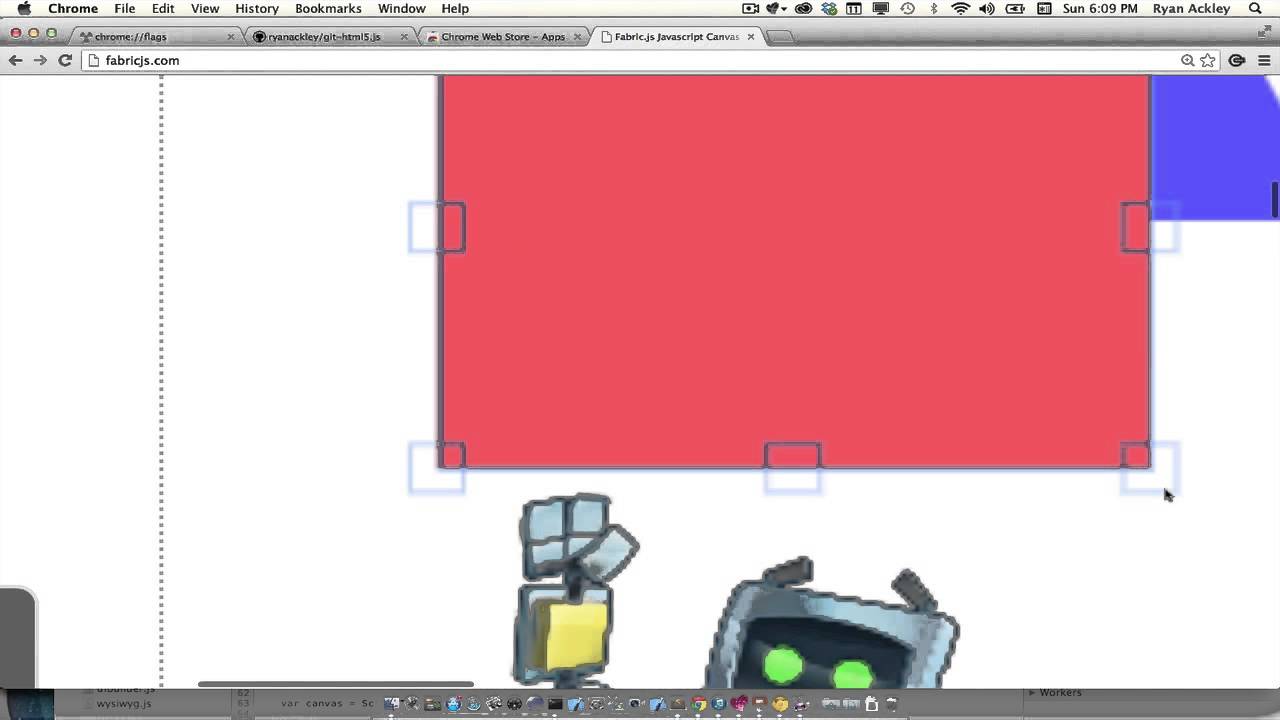Close the Fabric.js Javascript Canvas tab
Screen dimensions: 1280x720
coord(750,37)
